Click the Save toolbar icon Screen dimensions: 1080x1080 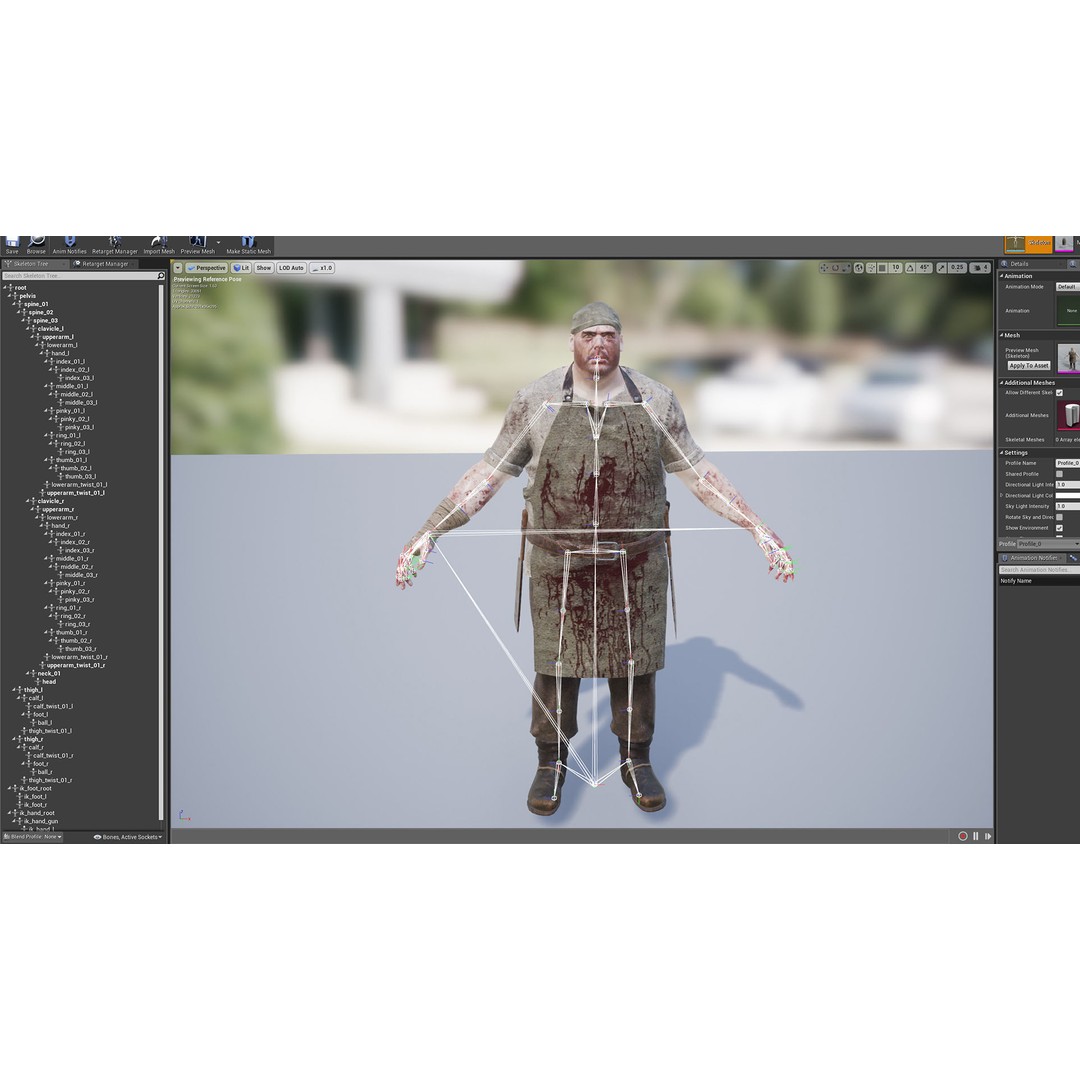[x=12, y=246]
